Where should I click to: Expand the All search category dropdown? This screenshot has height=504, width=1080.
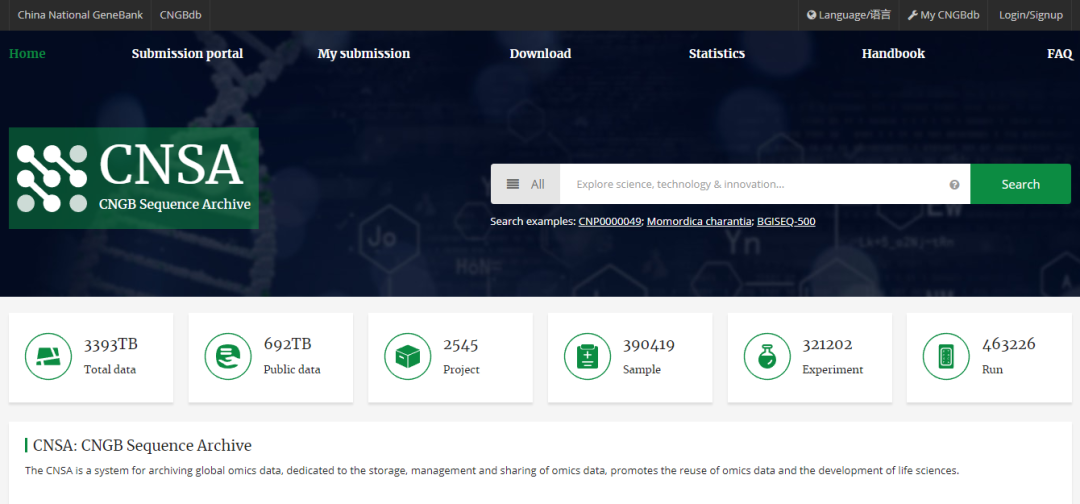point(526,184)
